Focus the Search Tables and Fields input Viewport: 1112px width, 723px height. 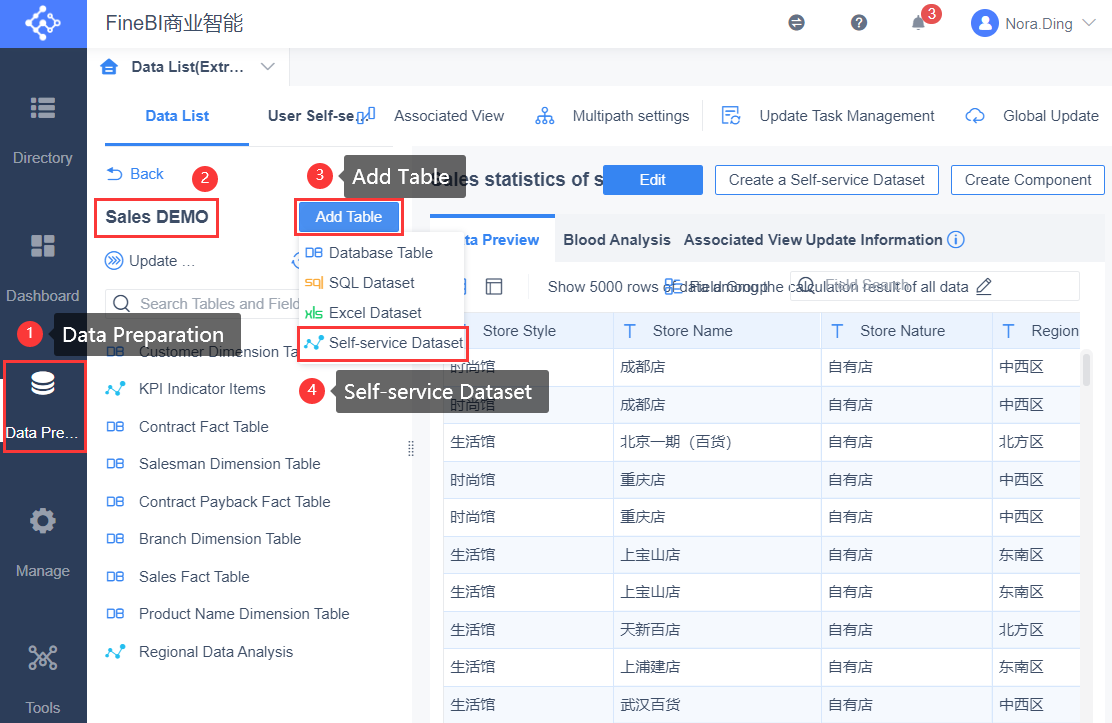coord(202,304)
